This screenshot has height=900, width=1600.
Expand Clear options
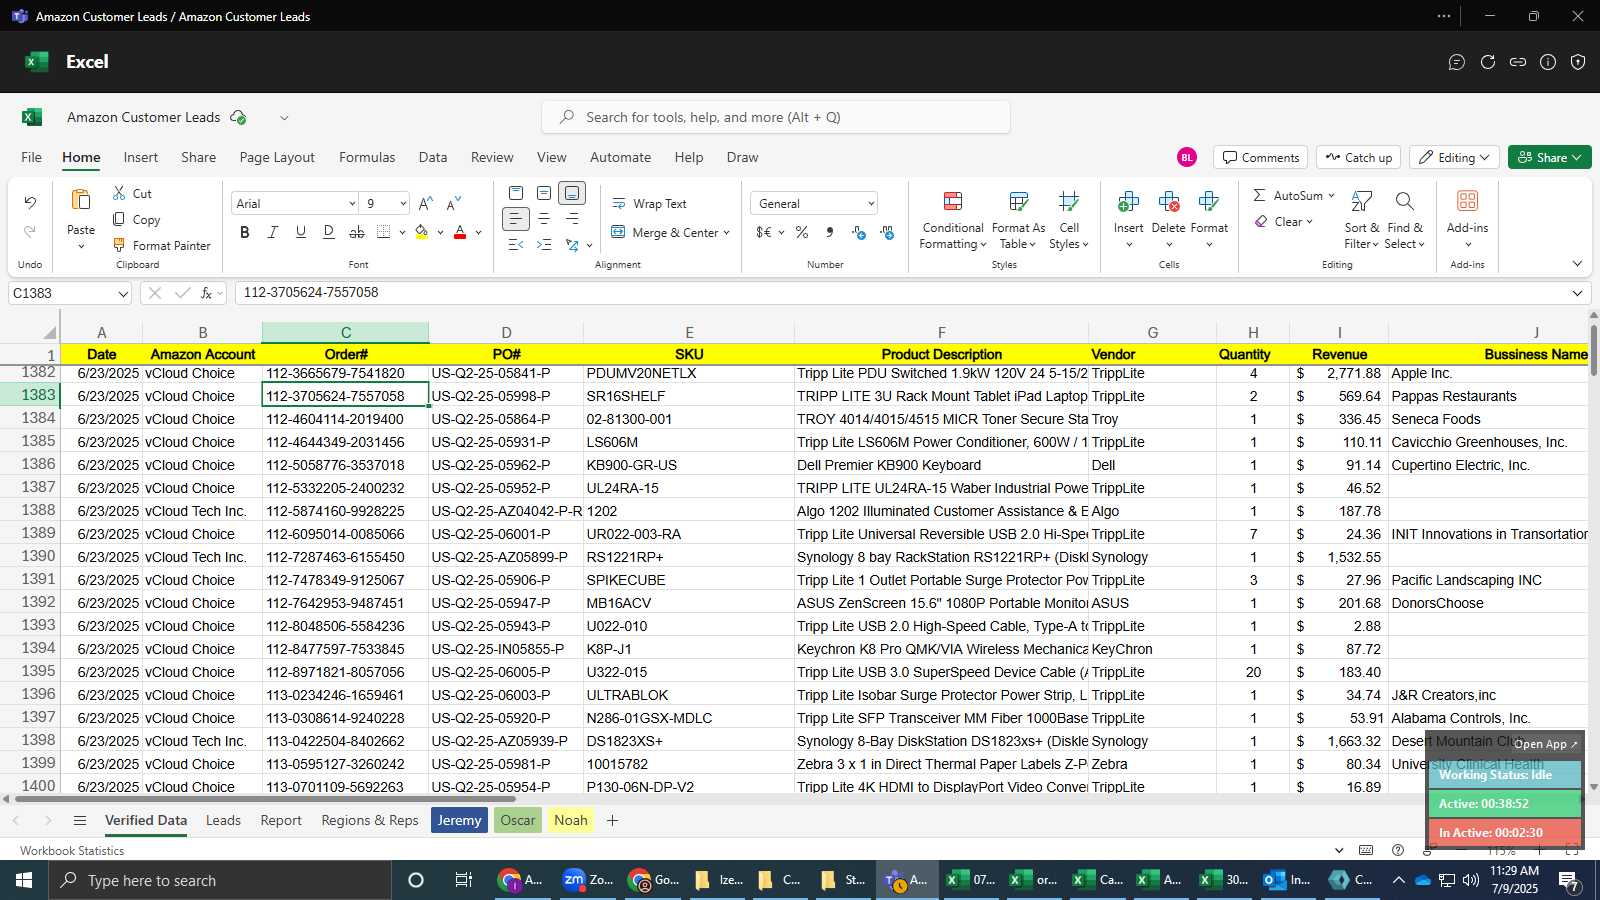coord(1309,222)
